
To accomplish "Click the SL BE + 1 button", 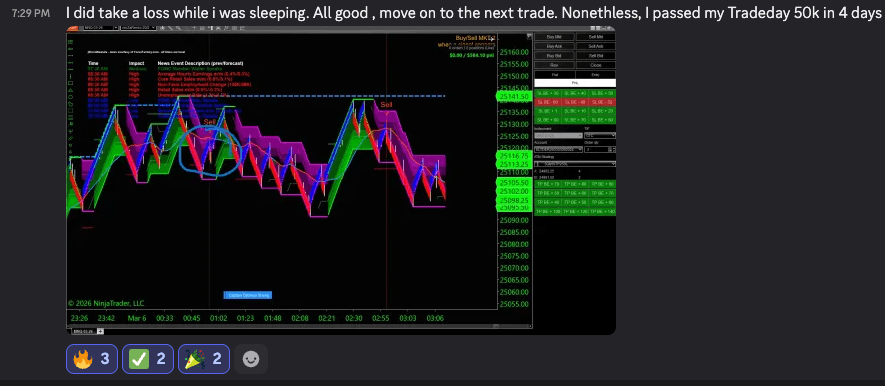I will click(547, 111).
